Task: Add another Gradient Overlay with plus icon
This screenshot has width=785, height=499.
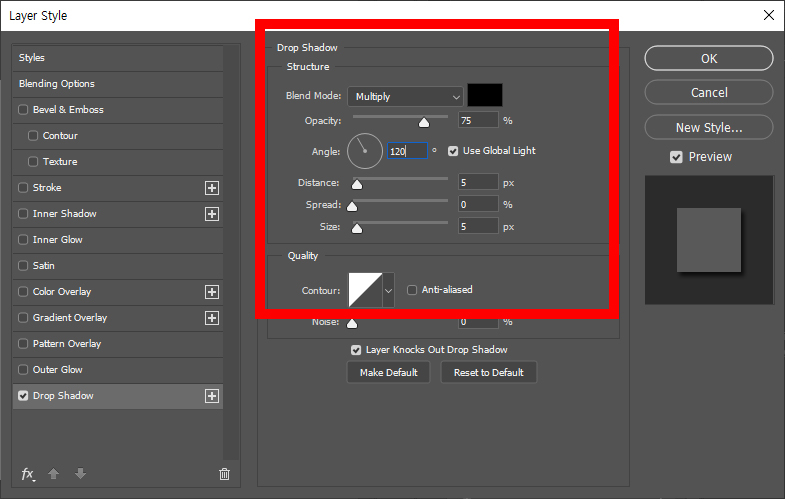Action: pyautogui.click(x=212, y=318)
